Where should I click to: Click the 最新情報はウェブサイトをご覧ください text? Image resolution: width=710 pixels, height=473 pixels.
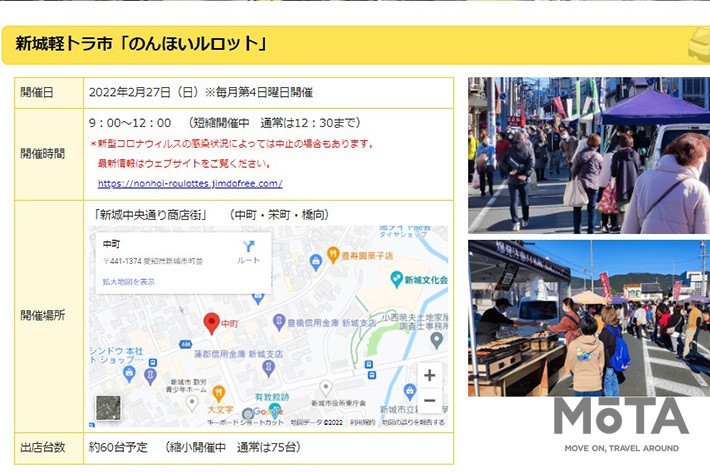pos(185,163)
